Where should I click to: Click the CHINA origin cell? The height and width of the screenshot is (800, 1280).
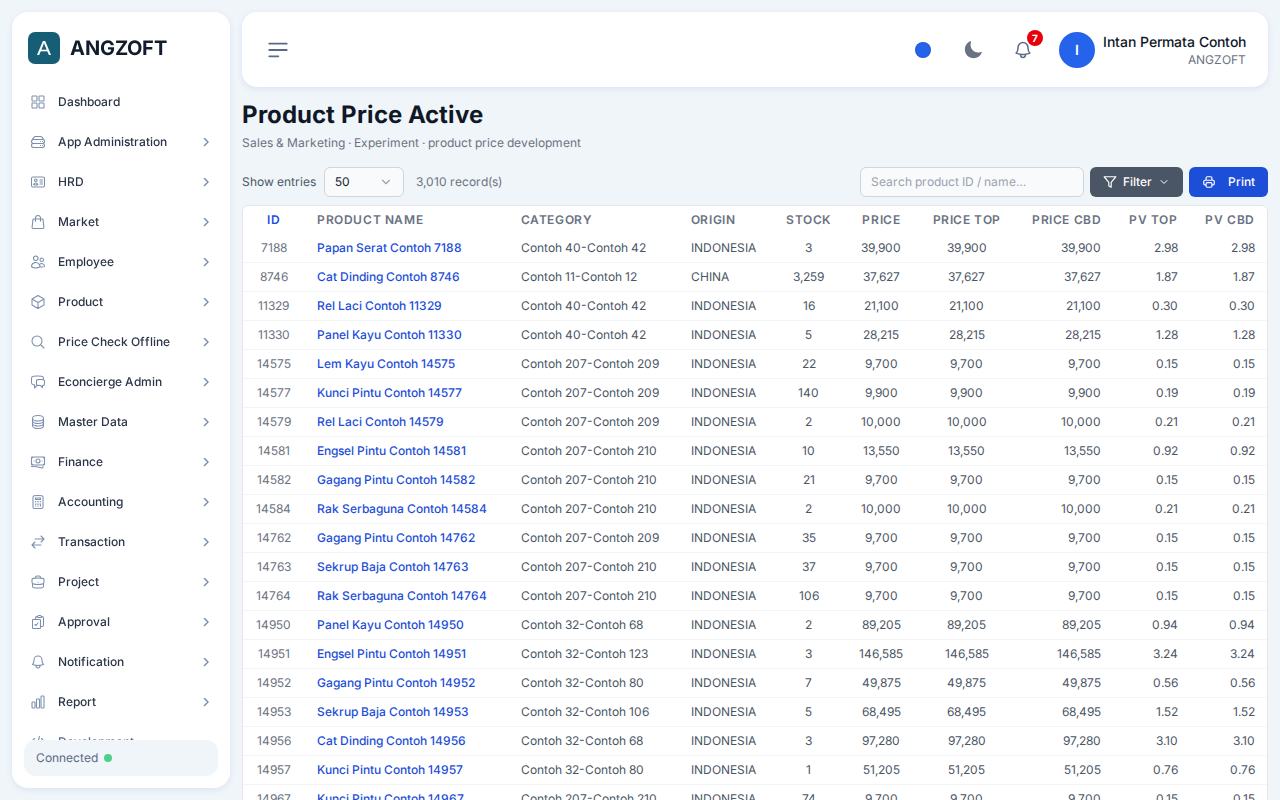click(x=710, y=277)
